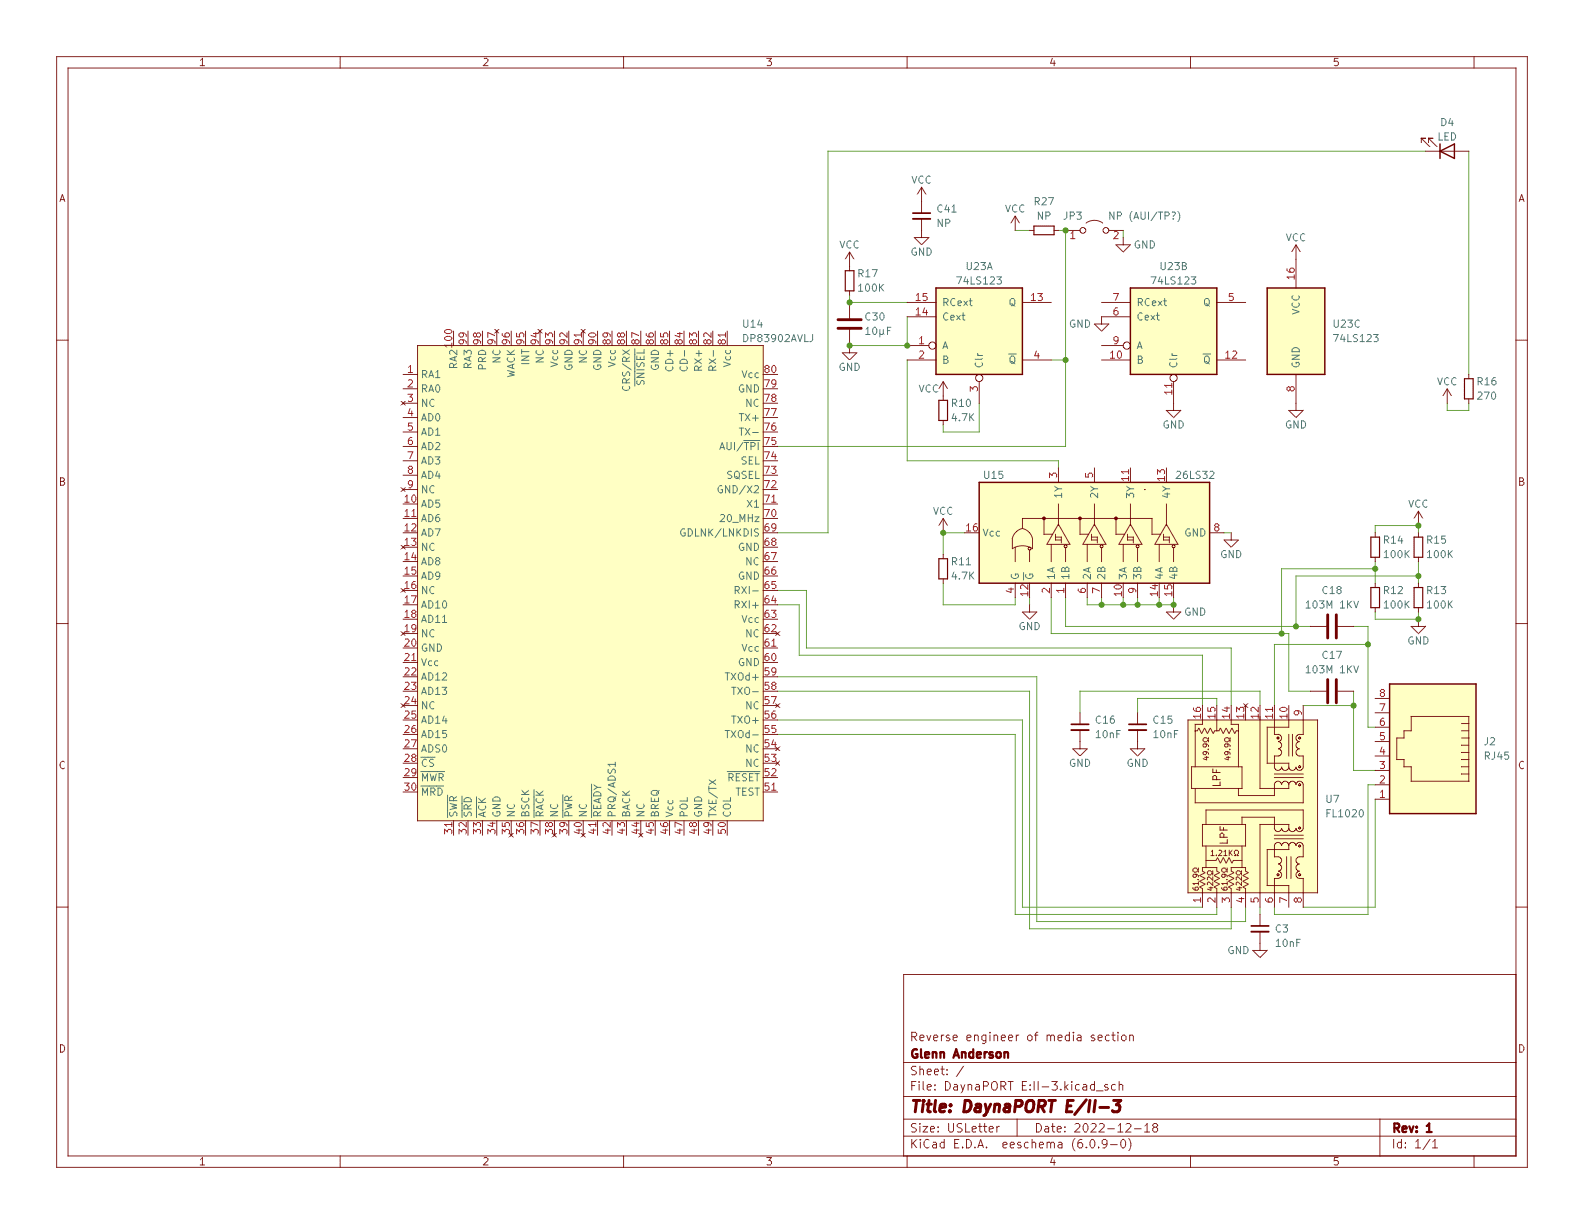Image resolution: width=1584 pixels, height=1224 pixels.
Task: Select the R27 NP resistor symbol
Action: point(1043,230)
